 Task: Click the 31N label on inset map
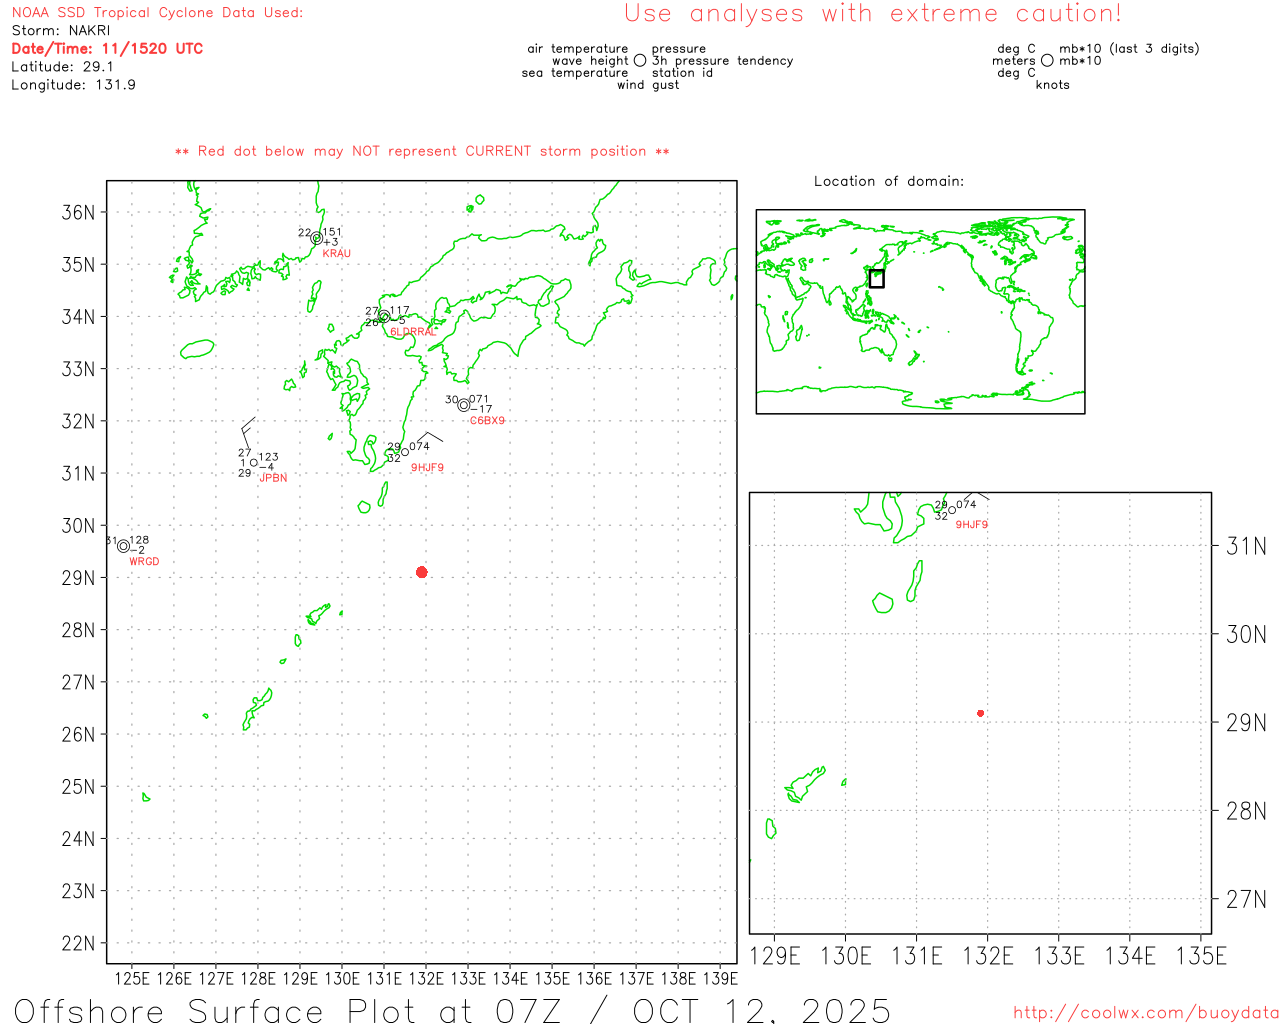point(1246,546)
